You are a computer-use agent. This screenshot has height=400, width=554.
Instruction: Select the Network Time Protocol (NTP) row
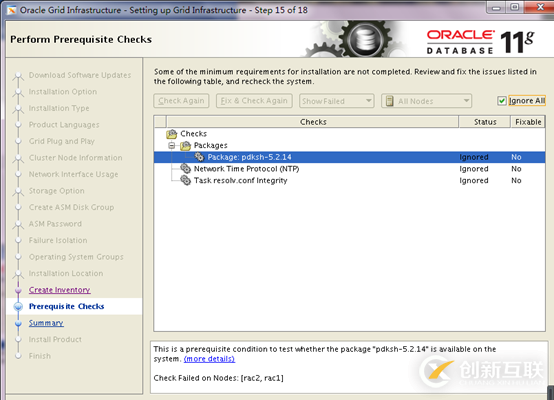[349, 169]
